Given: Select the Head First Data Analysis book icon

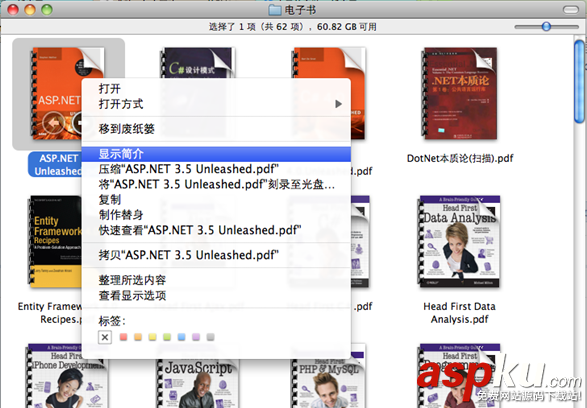Looking at the screenshot, I should [x=459, y=241].
